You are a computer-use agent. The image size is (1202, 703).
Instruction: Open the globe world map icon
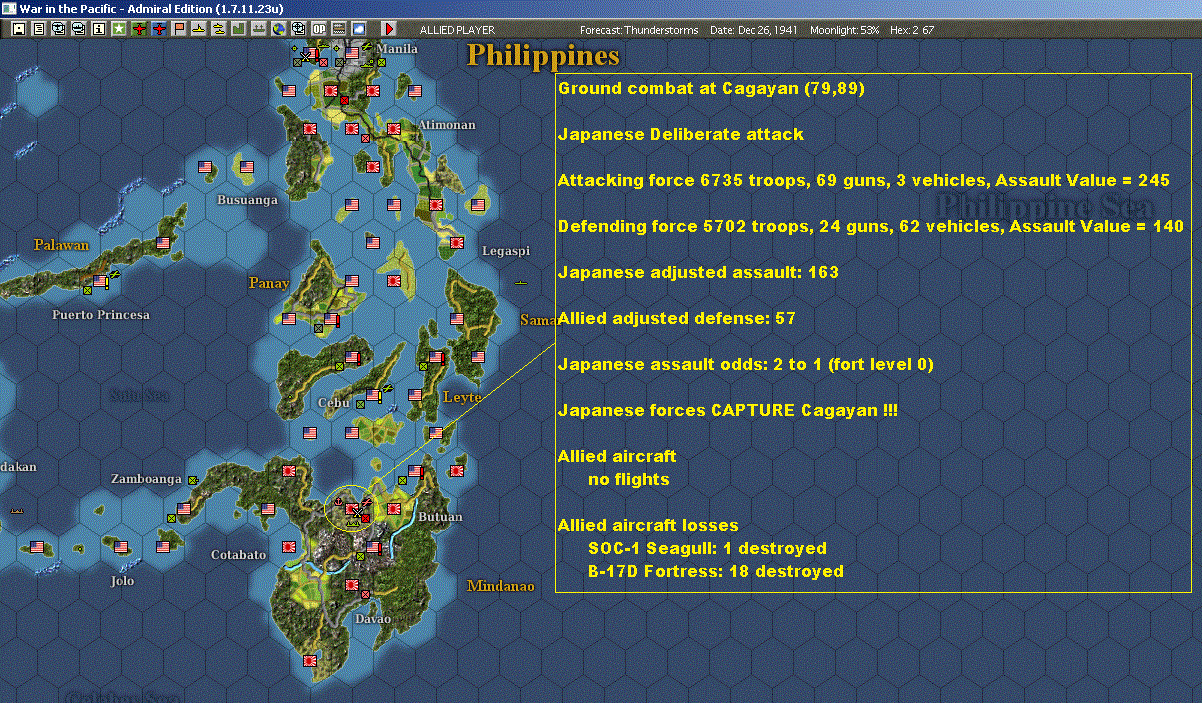[x=277, y=30]
